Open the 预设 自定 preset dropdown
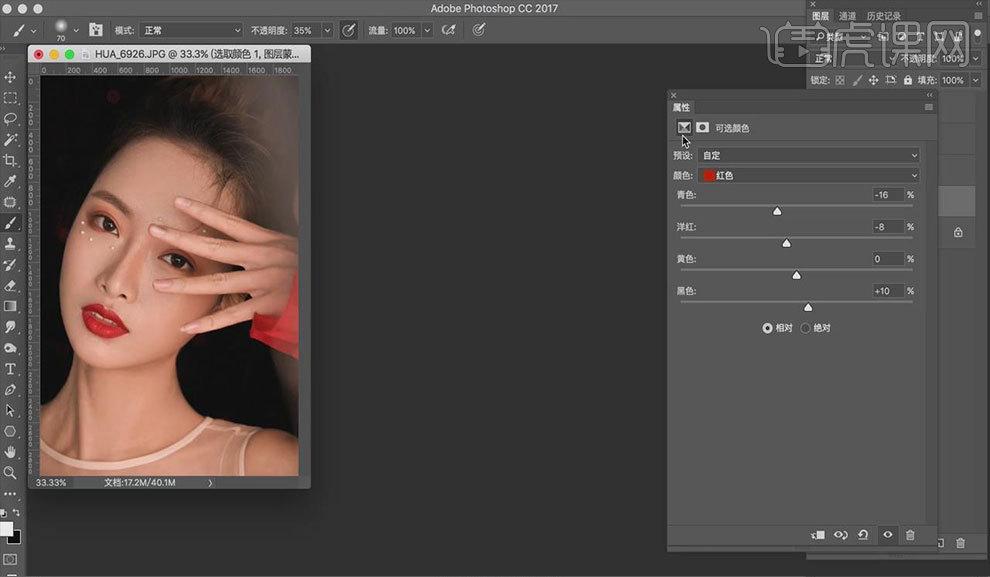The image size is (990, 577). point(808,155)
